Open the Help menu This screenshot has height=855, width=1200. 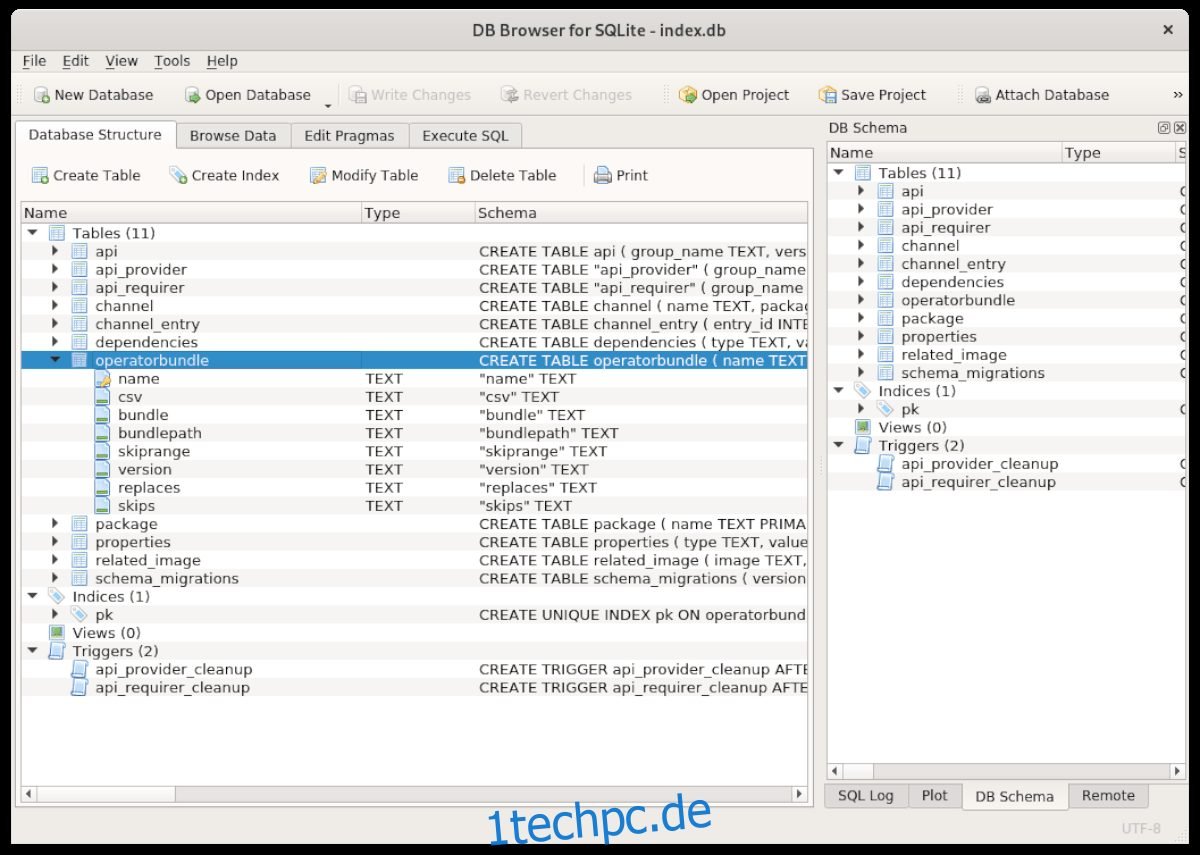(222, 61)
